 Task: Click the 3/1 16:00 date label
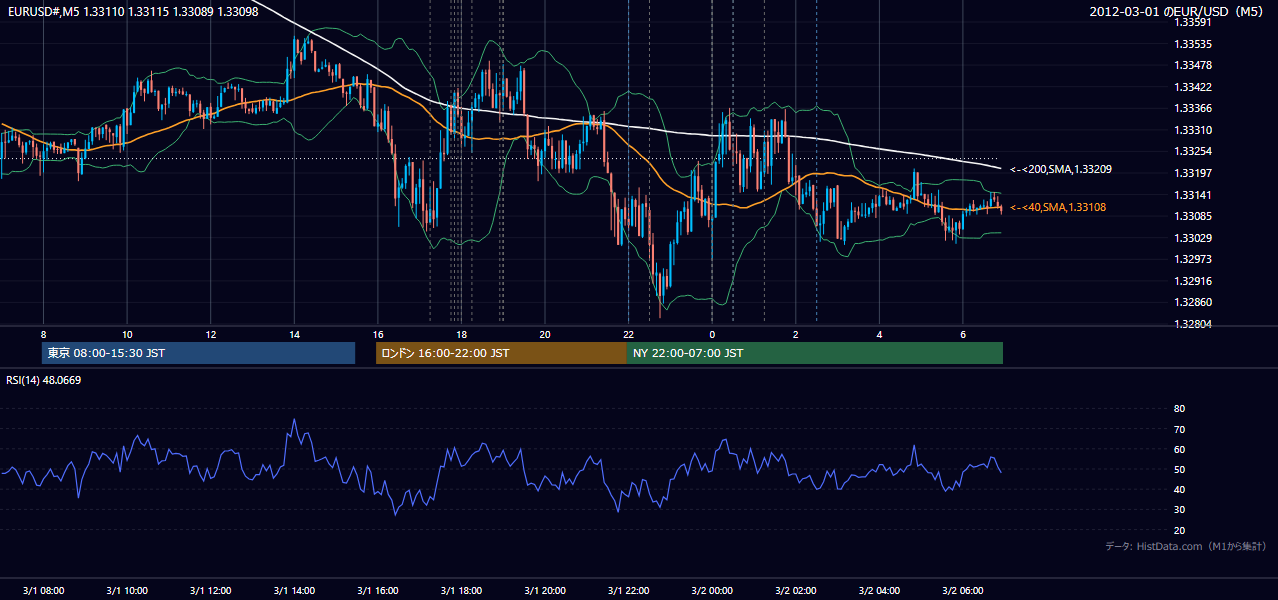coord(377,590)
